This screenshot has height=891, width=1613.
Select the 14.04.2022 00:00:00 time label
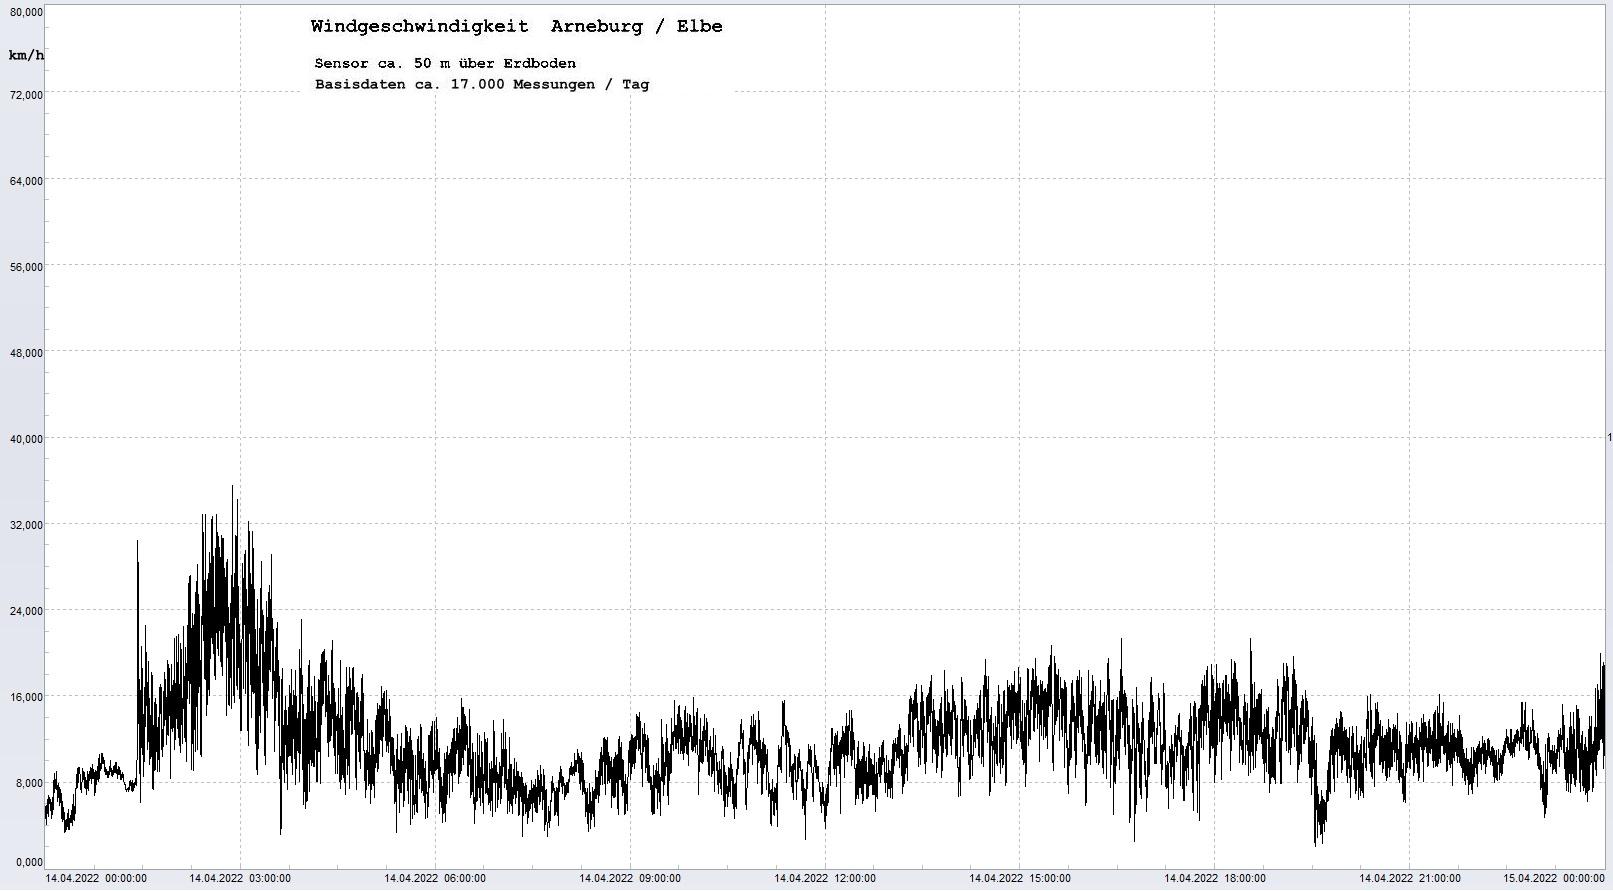click(x=96, y=879)
